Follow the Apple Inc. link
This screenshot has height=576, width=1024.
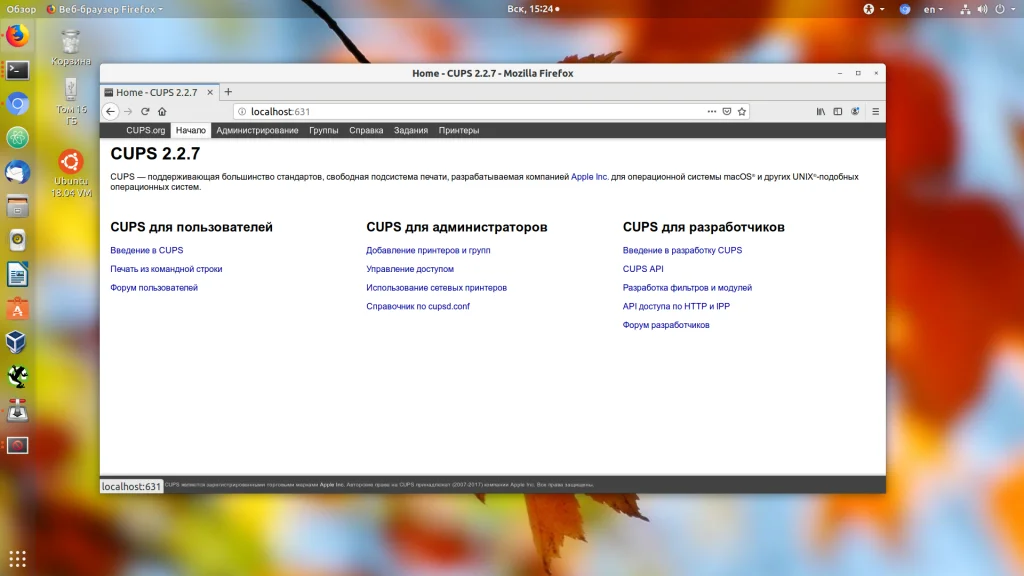click(x=589, y=177)
